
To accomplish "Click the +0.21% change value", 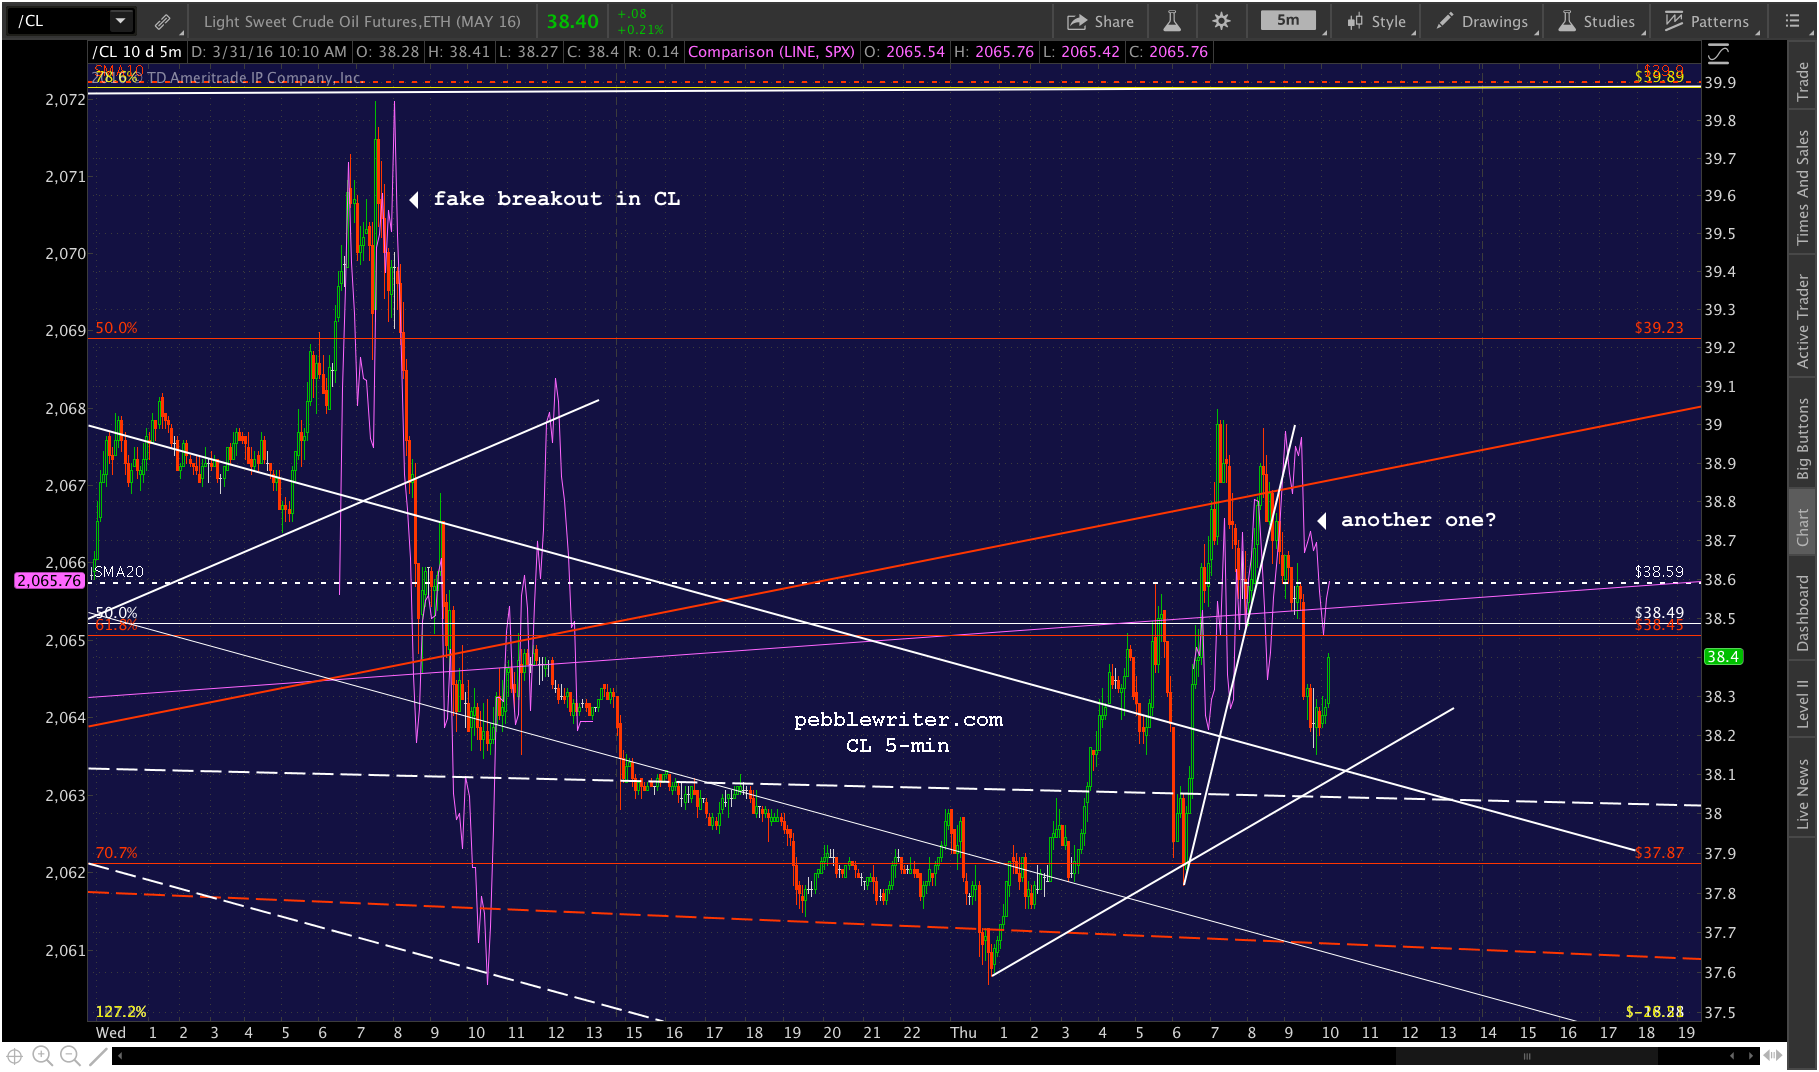I will click(x=640, y=29).
